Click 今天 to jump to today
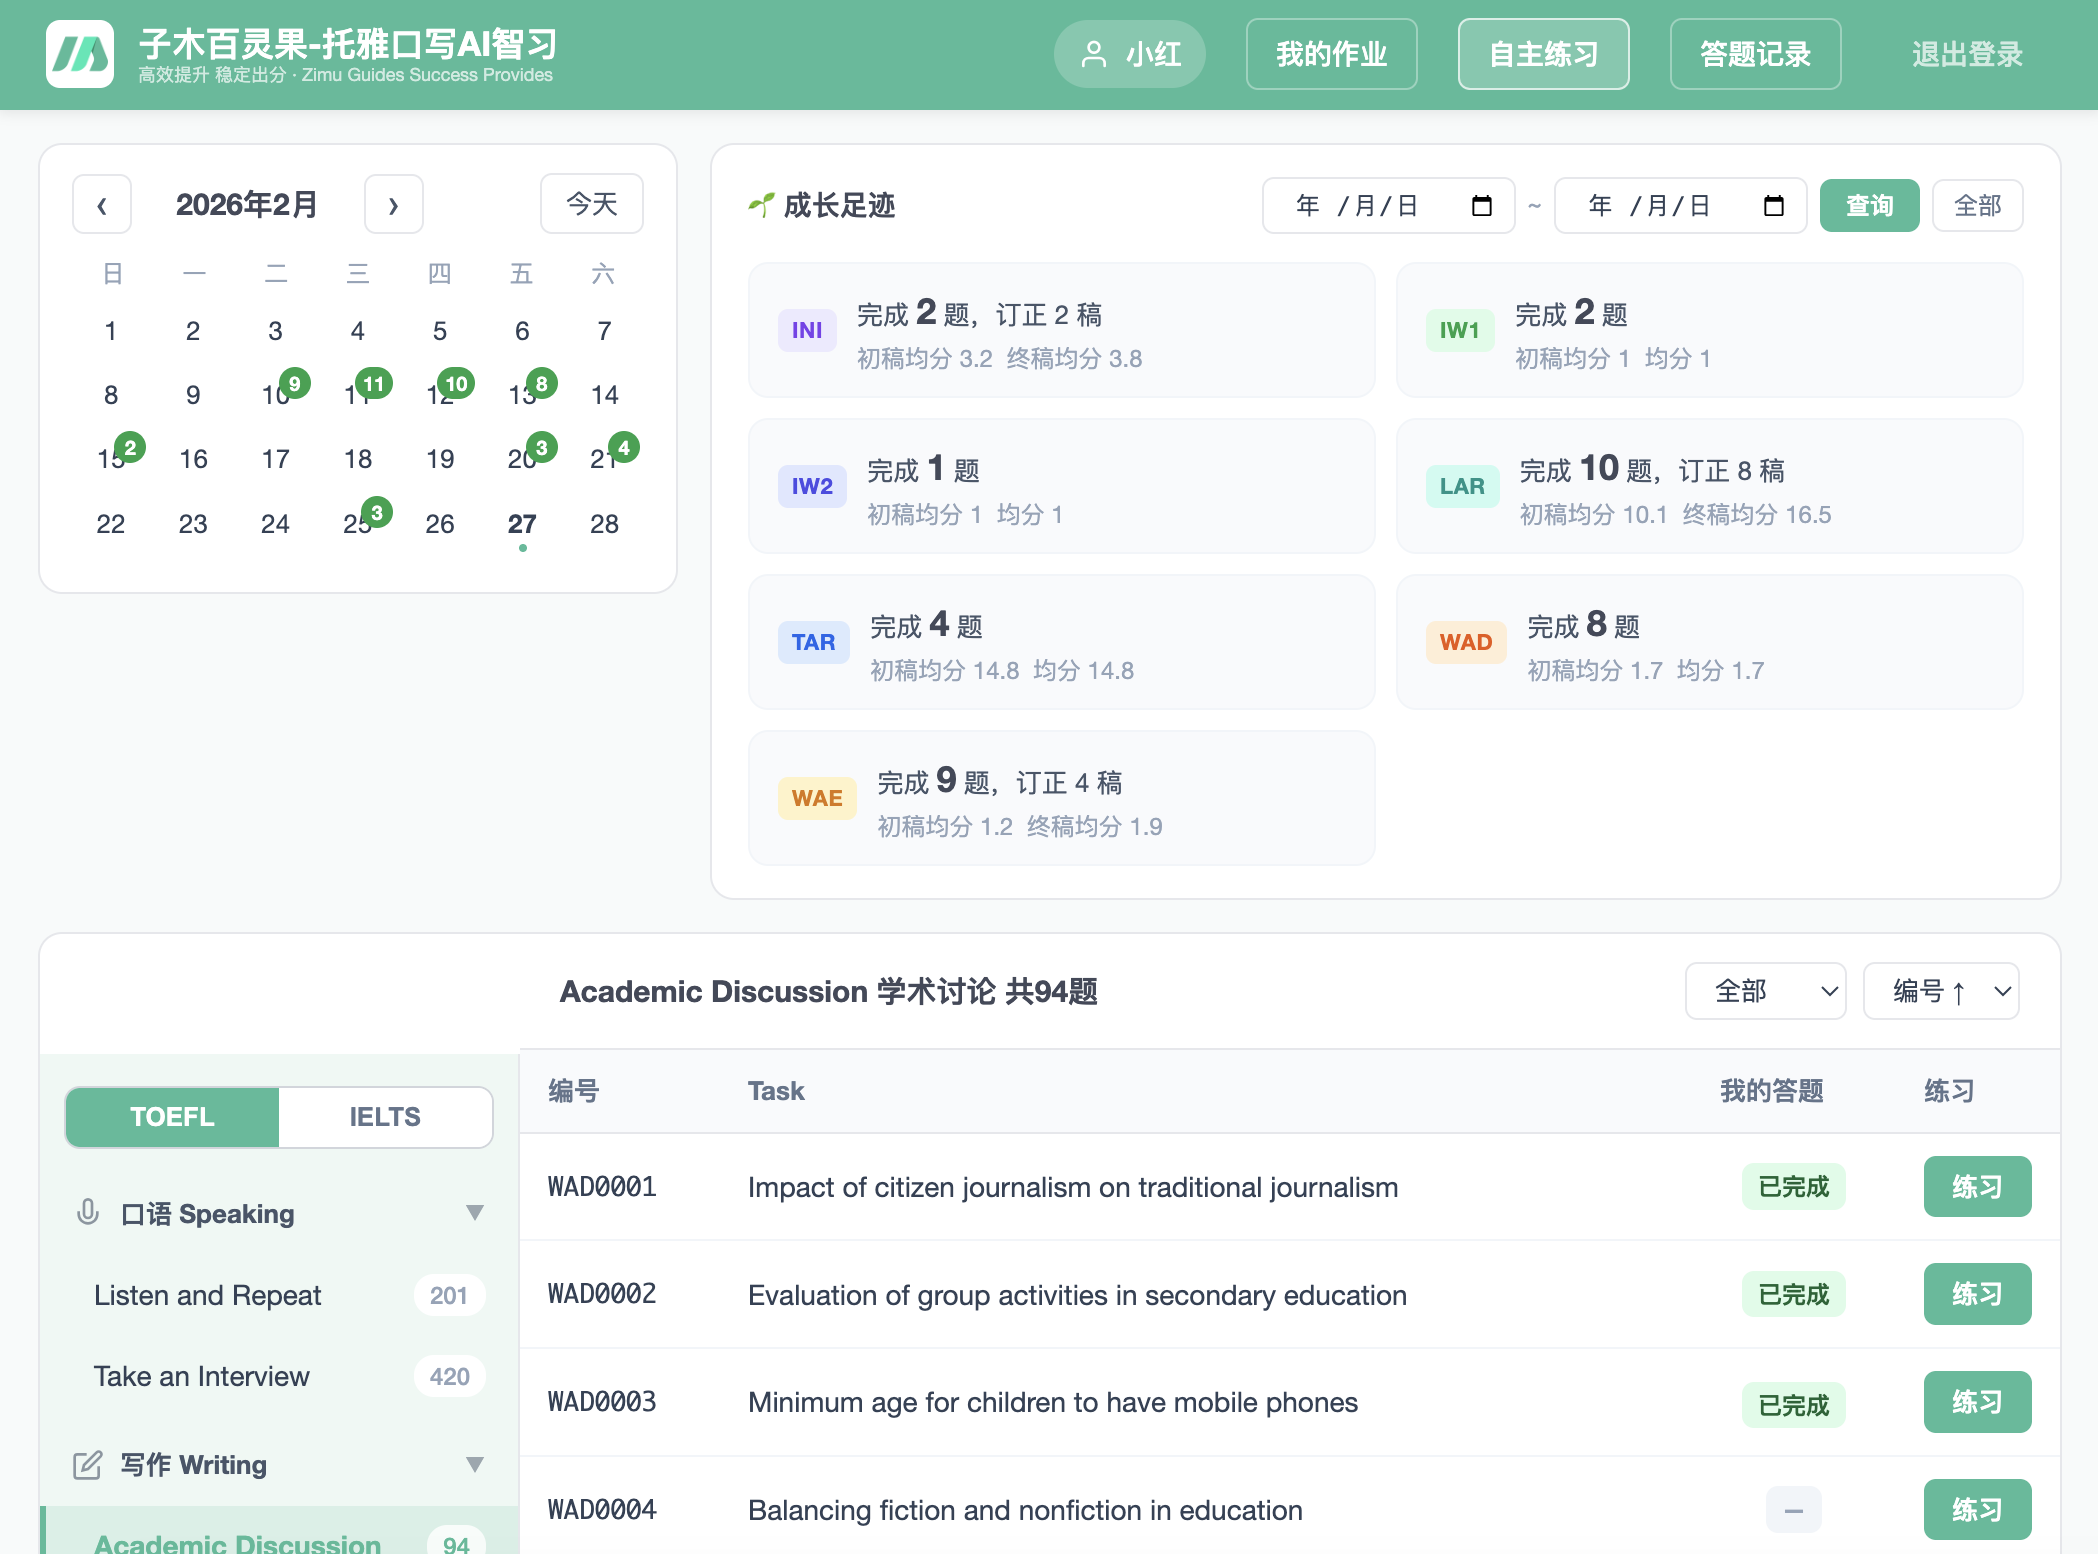Image resolution: width=2098 pixels, height=1554 pixels. [x=591, y=203]
